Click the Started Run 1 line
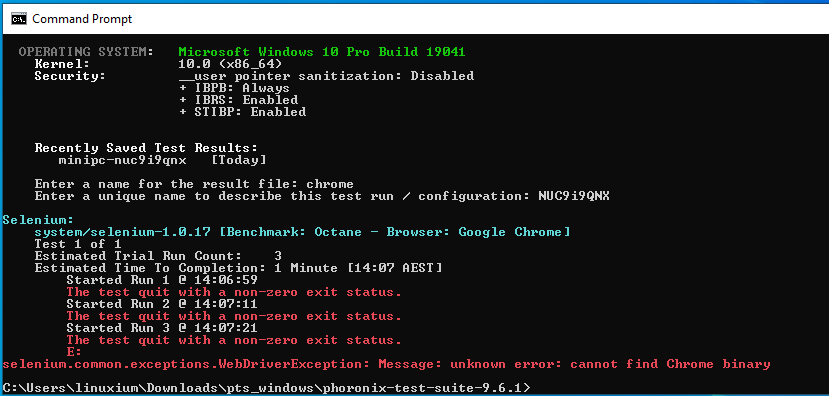This screenshot has height=396, width=829. (162, 280)
